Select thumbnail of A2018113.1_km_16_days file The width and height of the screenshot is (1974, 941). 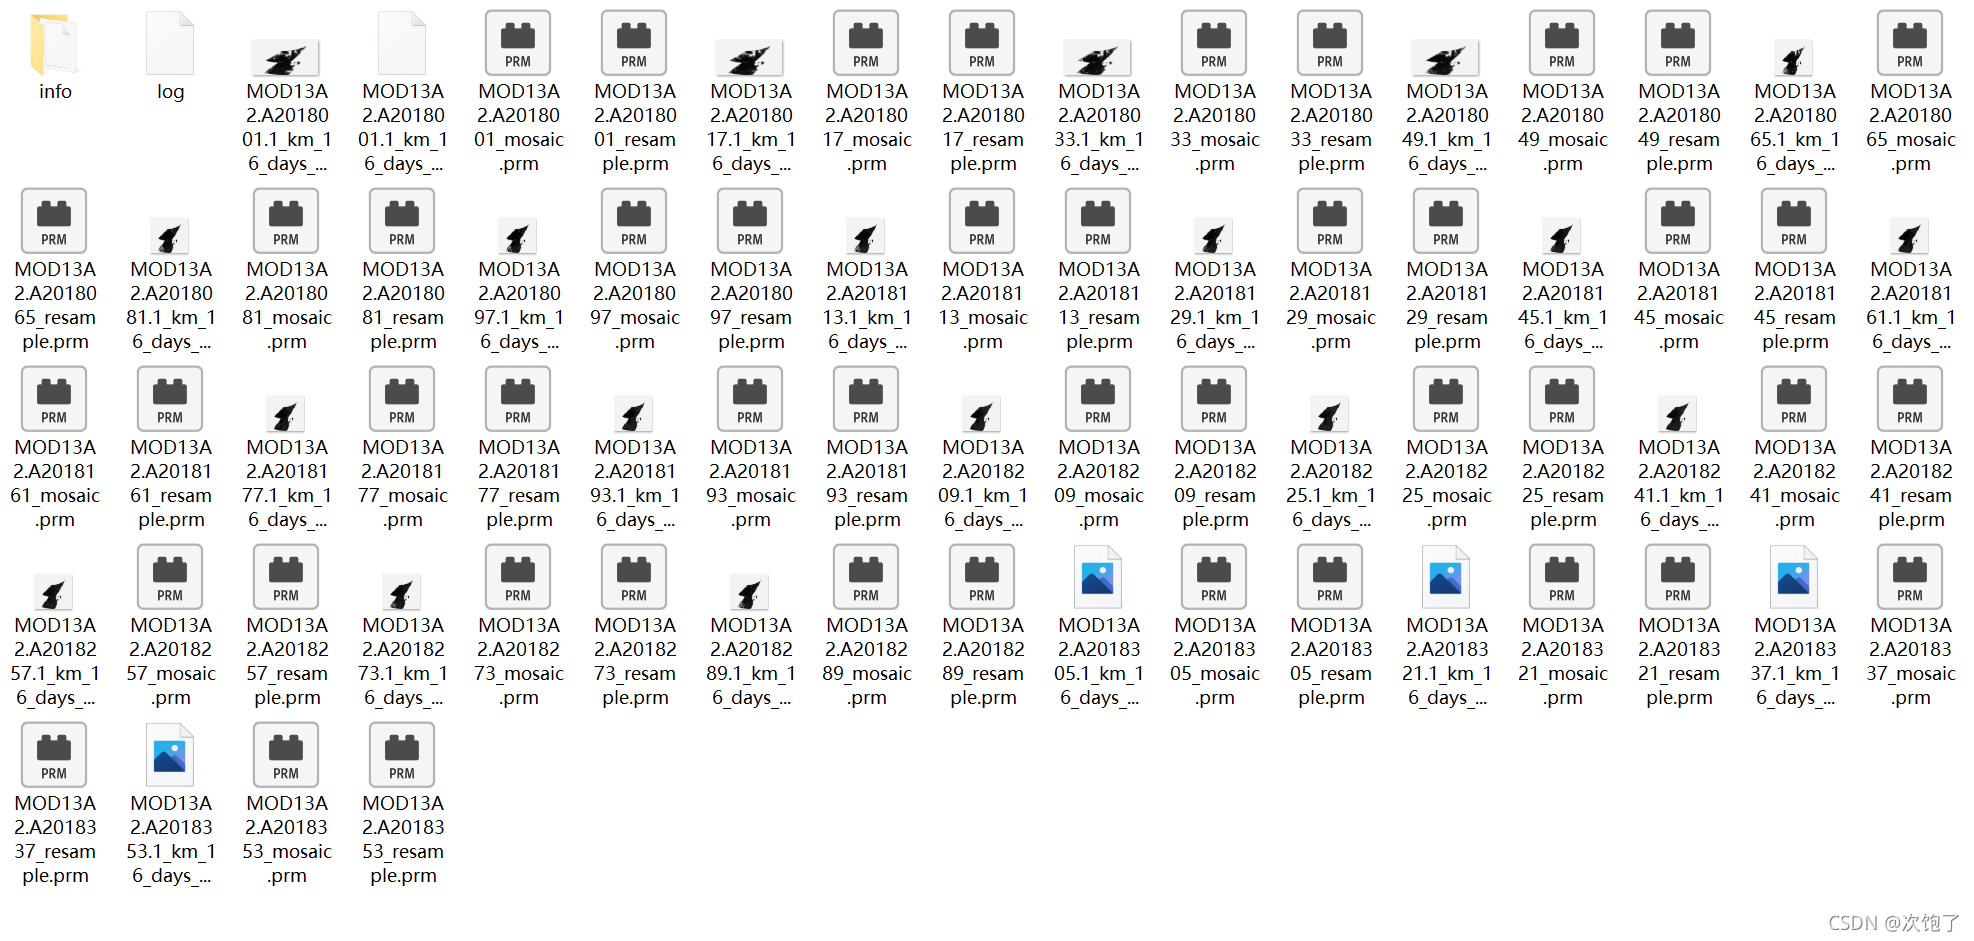(866, 236)
